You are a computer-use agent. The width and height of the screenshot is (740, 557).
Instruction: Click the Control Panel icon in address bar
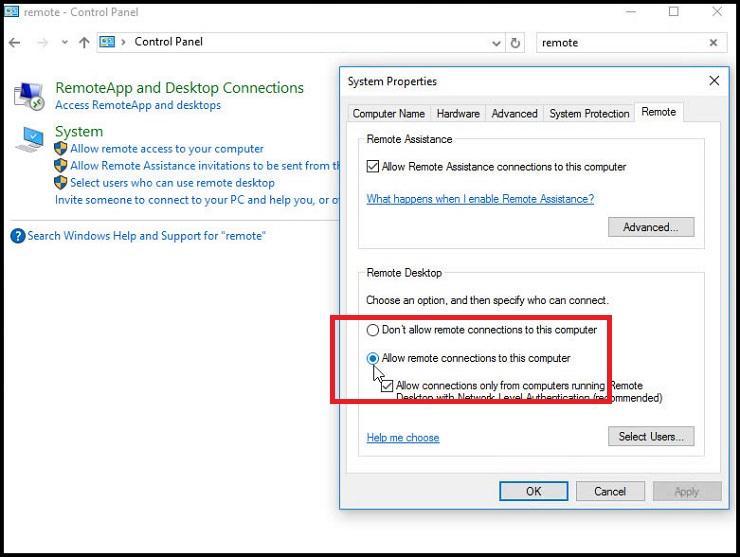107,42
